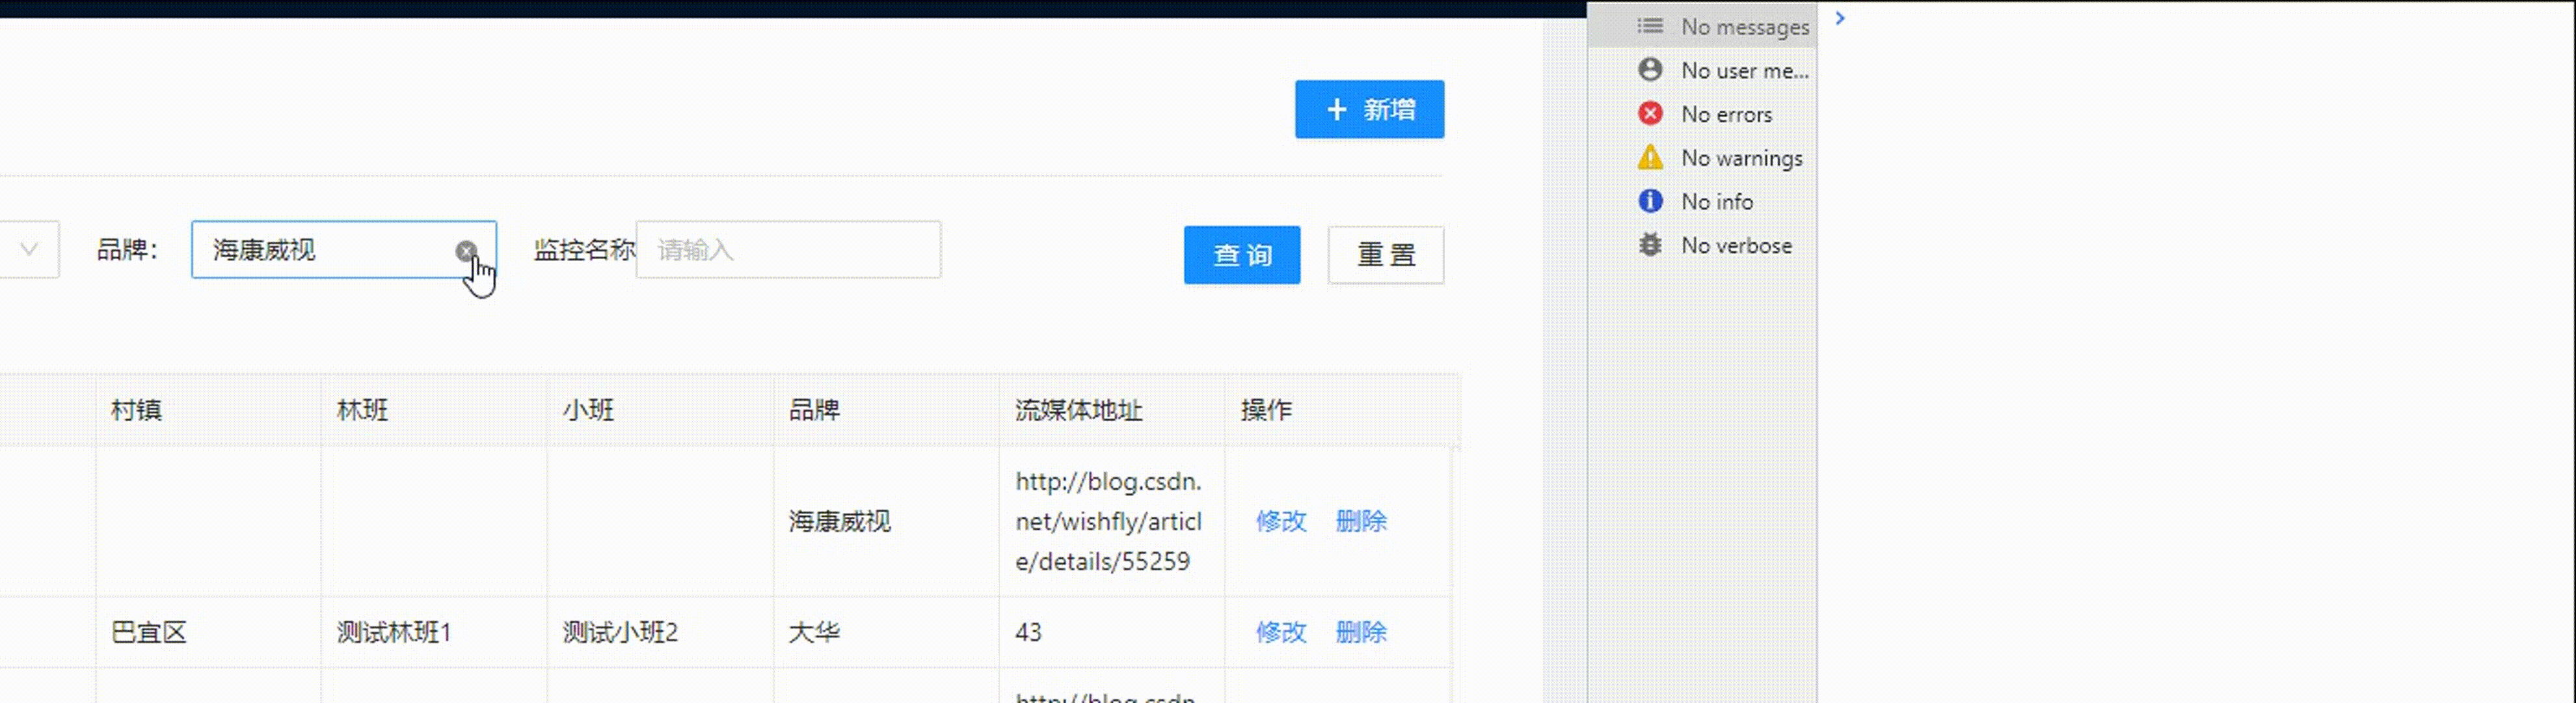Click the No verbose bug icon

pos(1650,245)
